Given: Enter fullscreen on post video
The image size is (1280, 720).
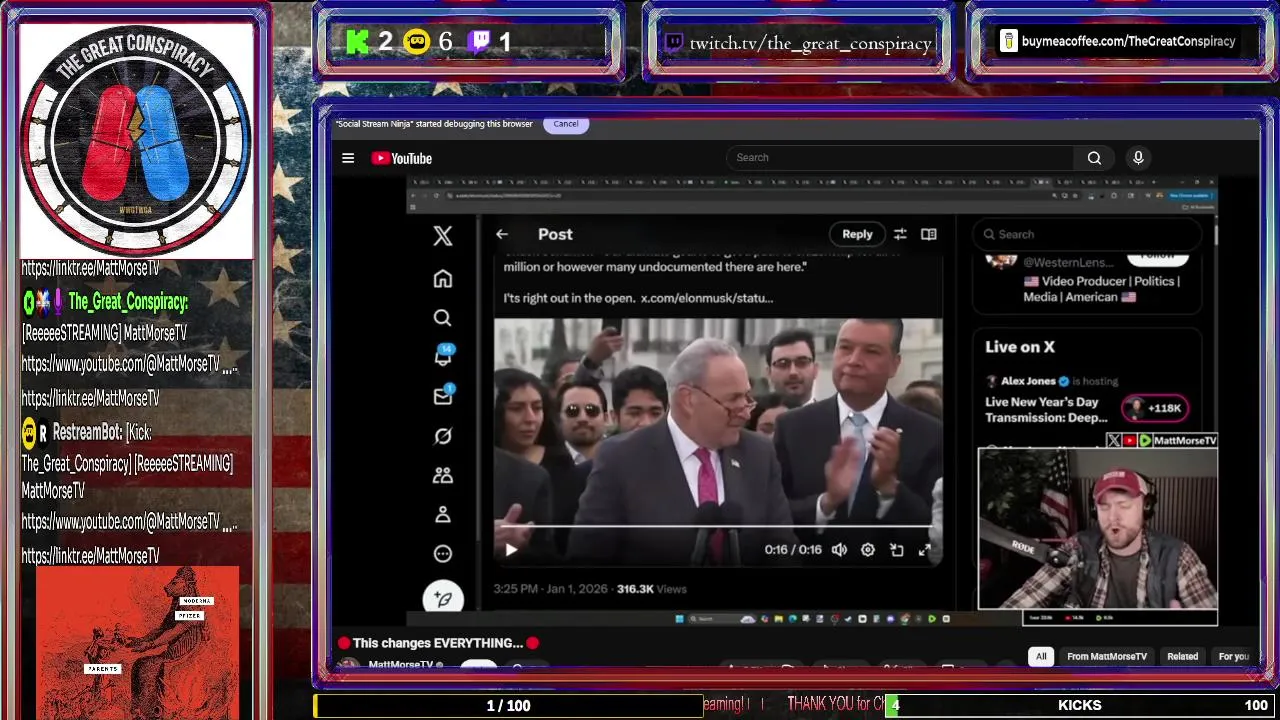Looking at the screenshot, I should 925,550.
